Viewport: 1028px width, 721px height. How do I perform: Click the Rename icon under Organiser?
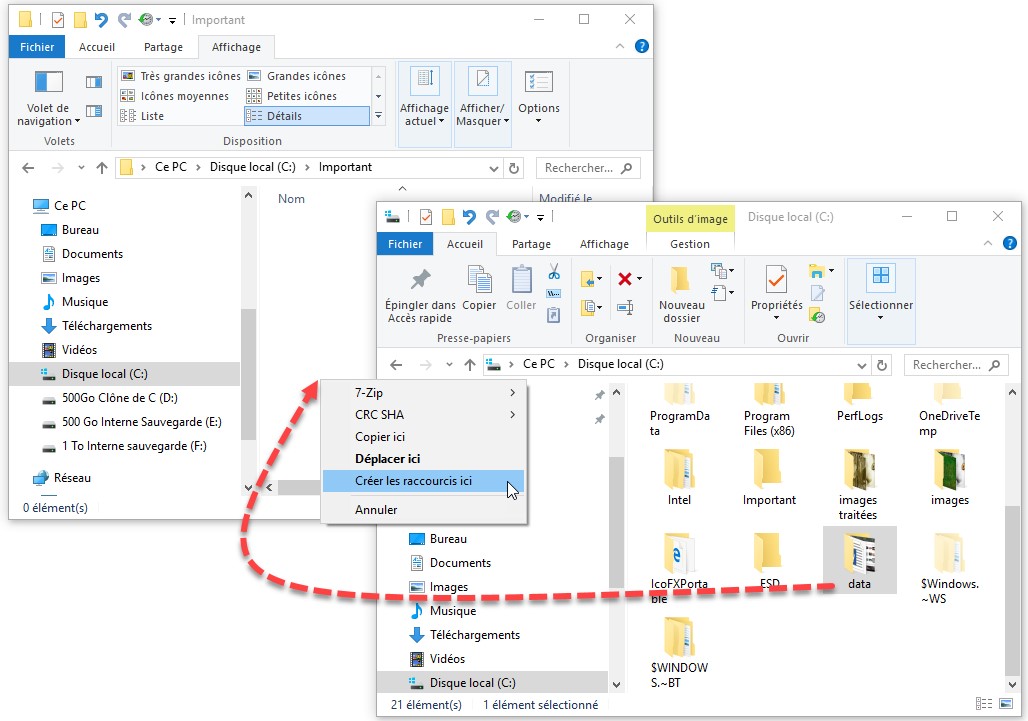point(625,307)
